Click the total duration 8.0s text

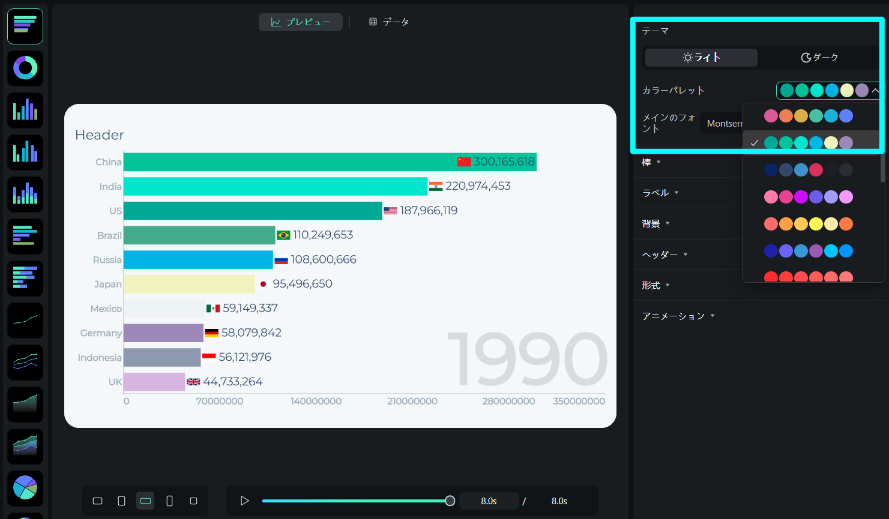[x=559, y=501]
